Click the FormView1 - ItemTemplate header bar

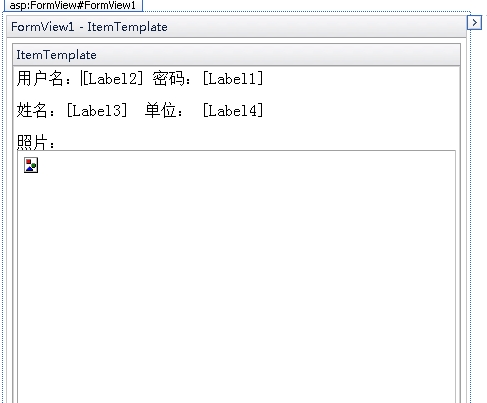point(236,27)
